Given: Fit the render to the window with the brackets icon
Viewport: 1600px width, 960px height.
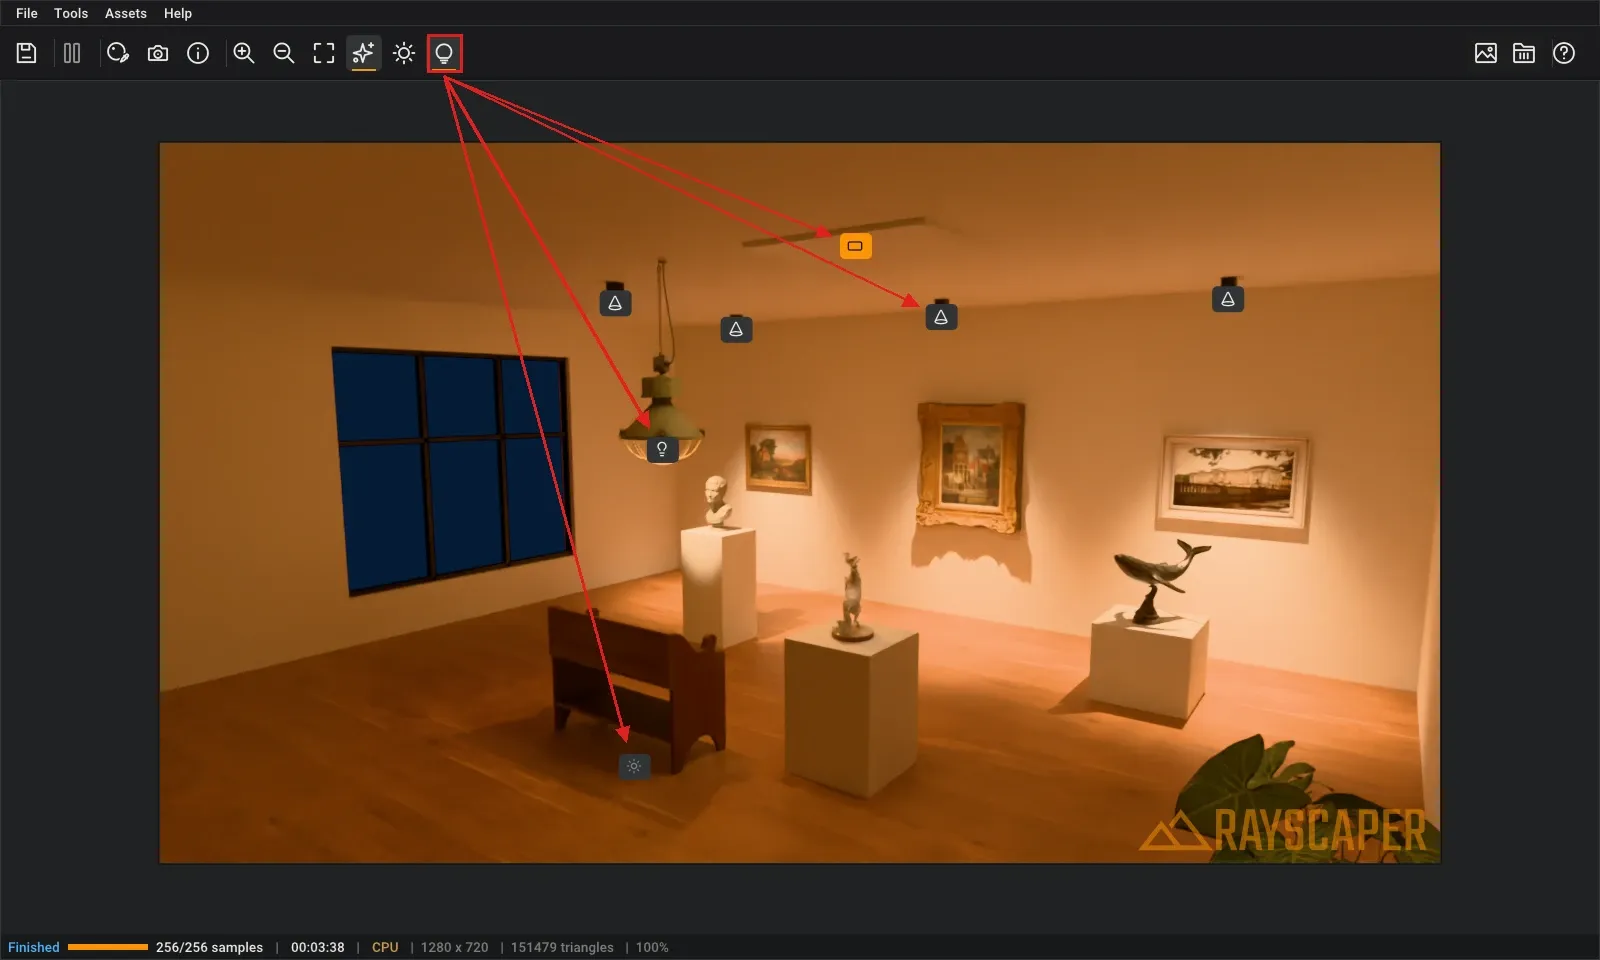Looking at the screenshot, I should tap(324, 53).
